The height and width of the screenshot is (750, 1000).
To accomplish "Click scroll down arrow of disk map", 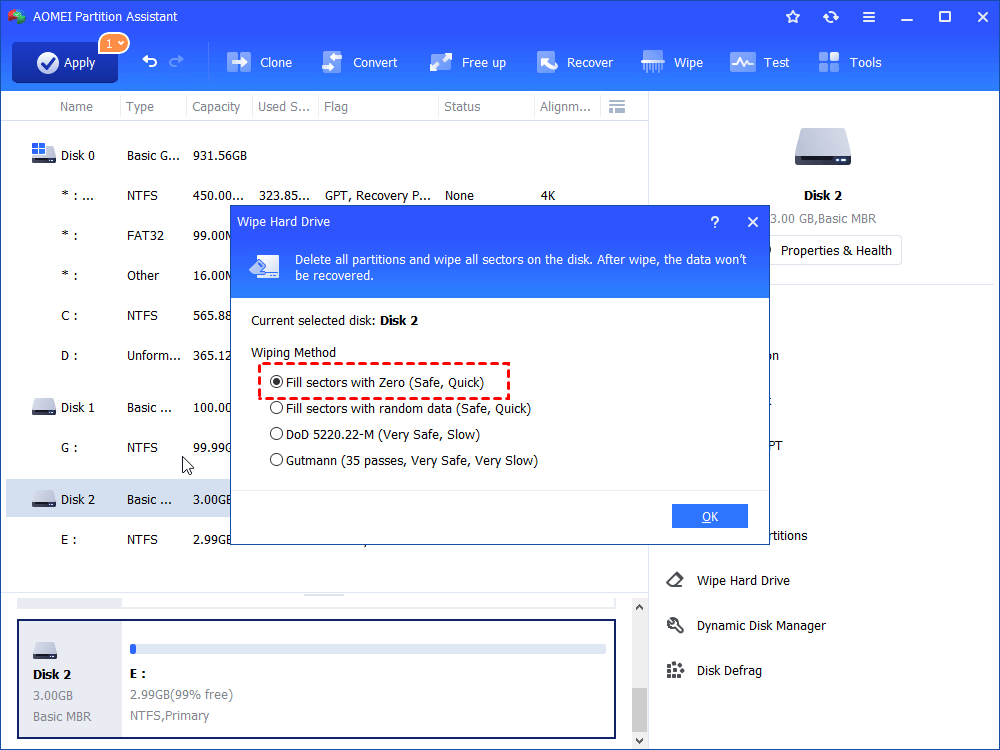I will (639, 740).
